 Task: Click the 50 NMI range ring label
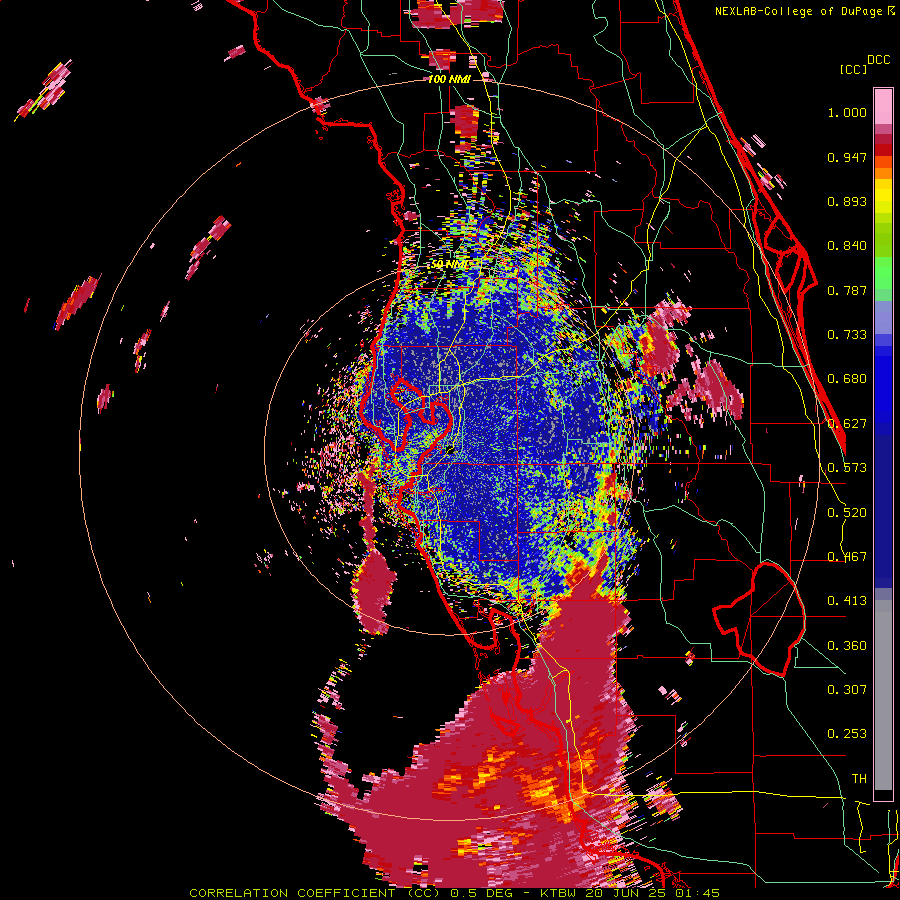[449, 265]
